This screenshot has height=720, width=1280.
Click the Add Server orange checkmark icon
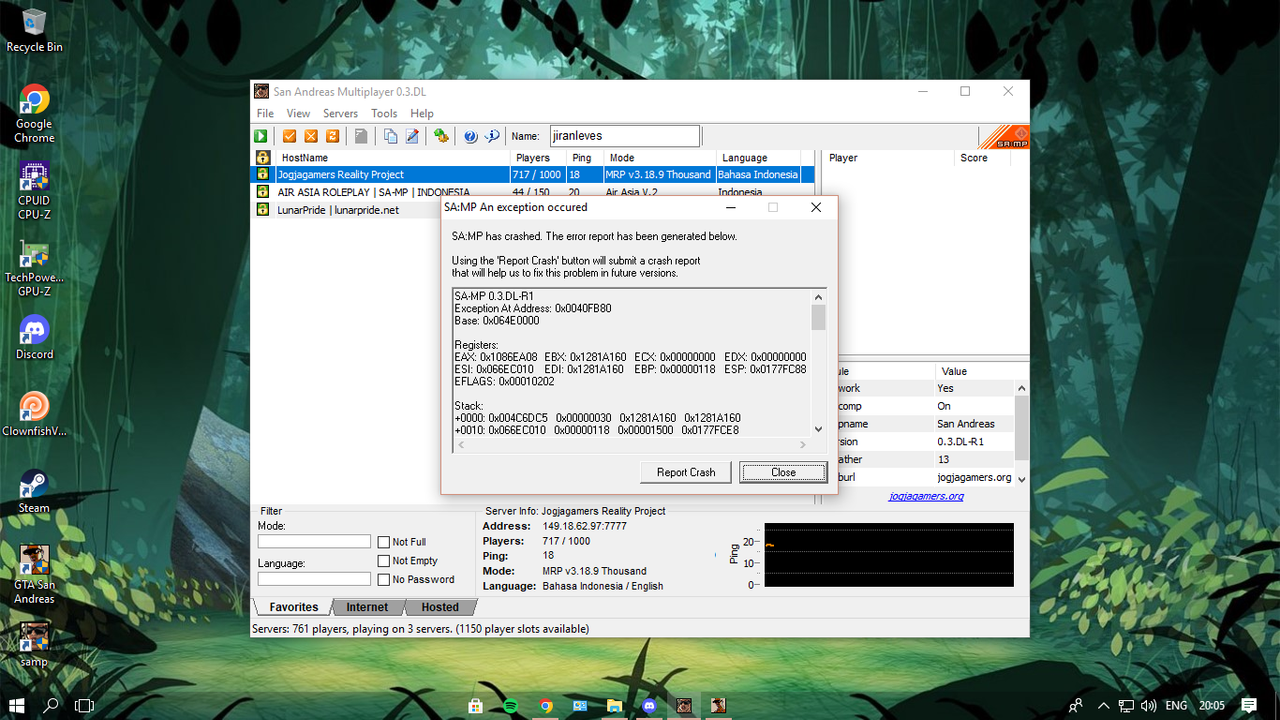289,136
